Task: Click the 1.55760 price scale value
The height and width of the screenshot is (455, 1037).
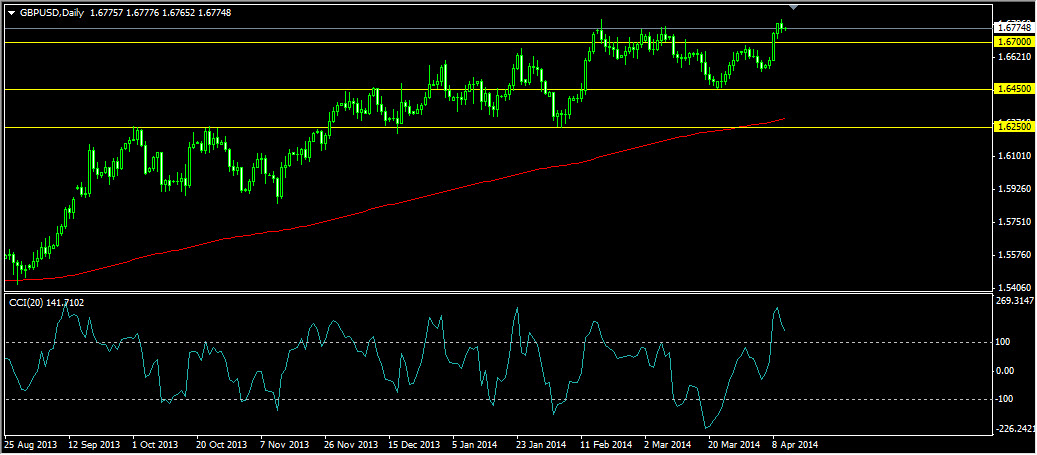Action: point(1014,255)
